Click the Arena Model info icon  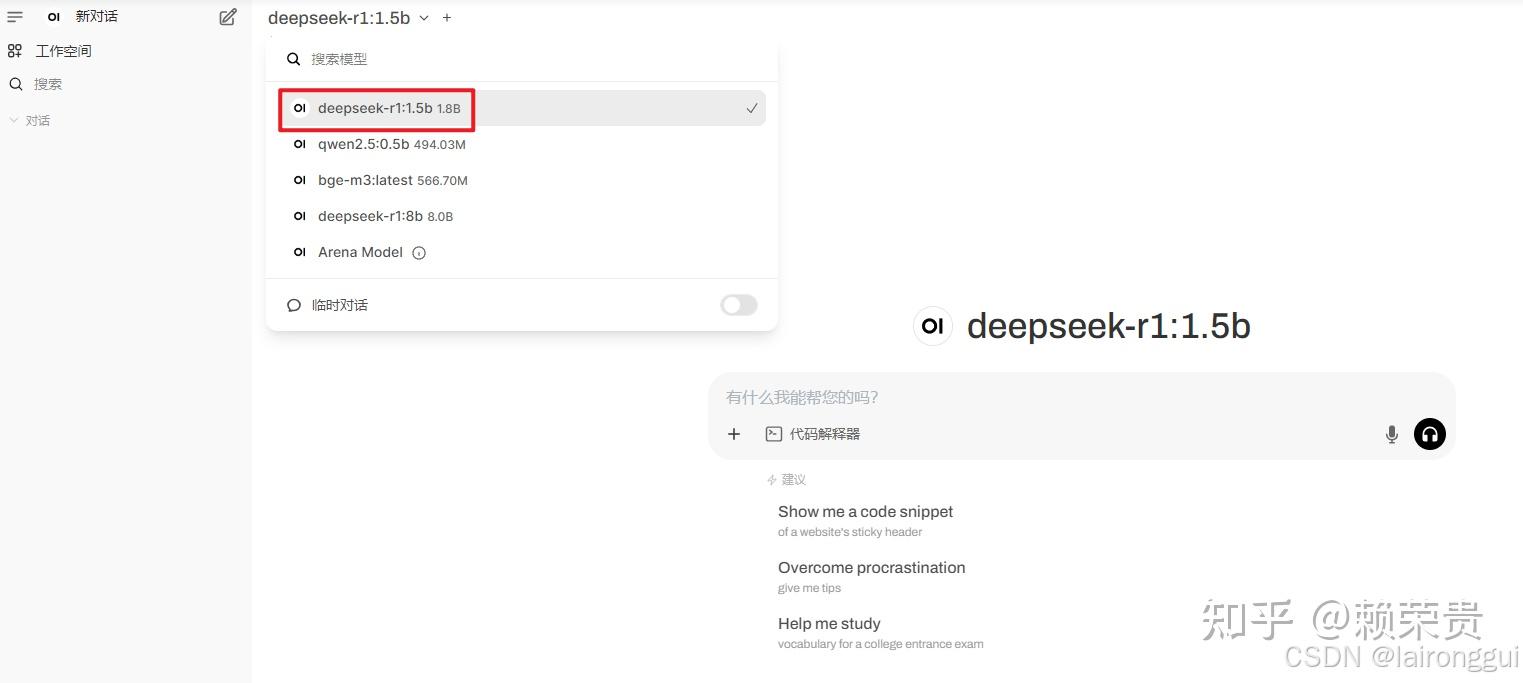[419, 253]
